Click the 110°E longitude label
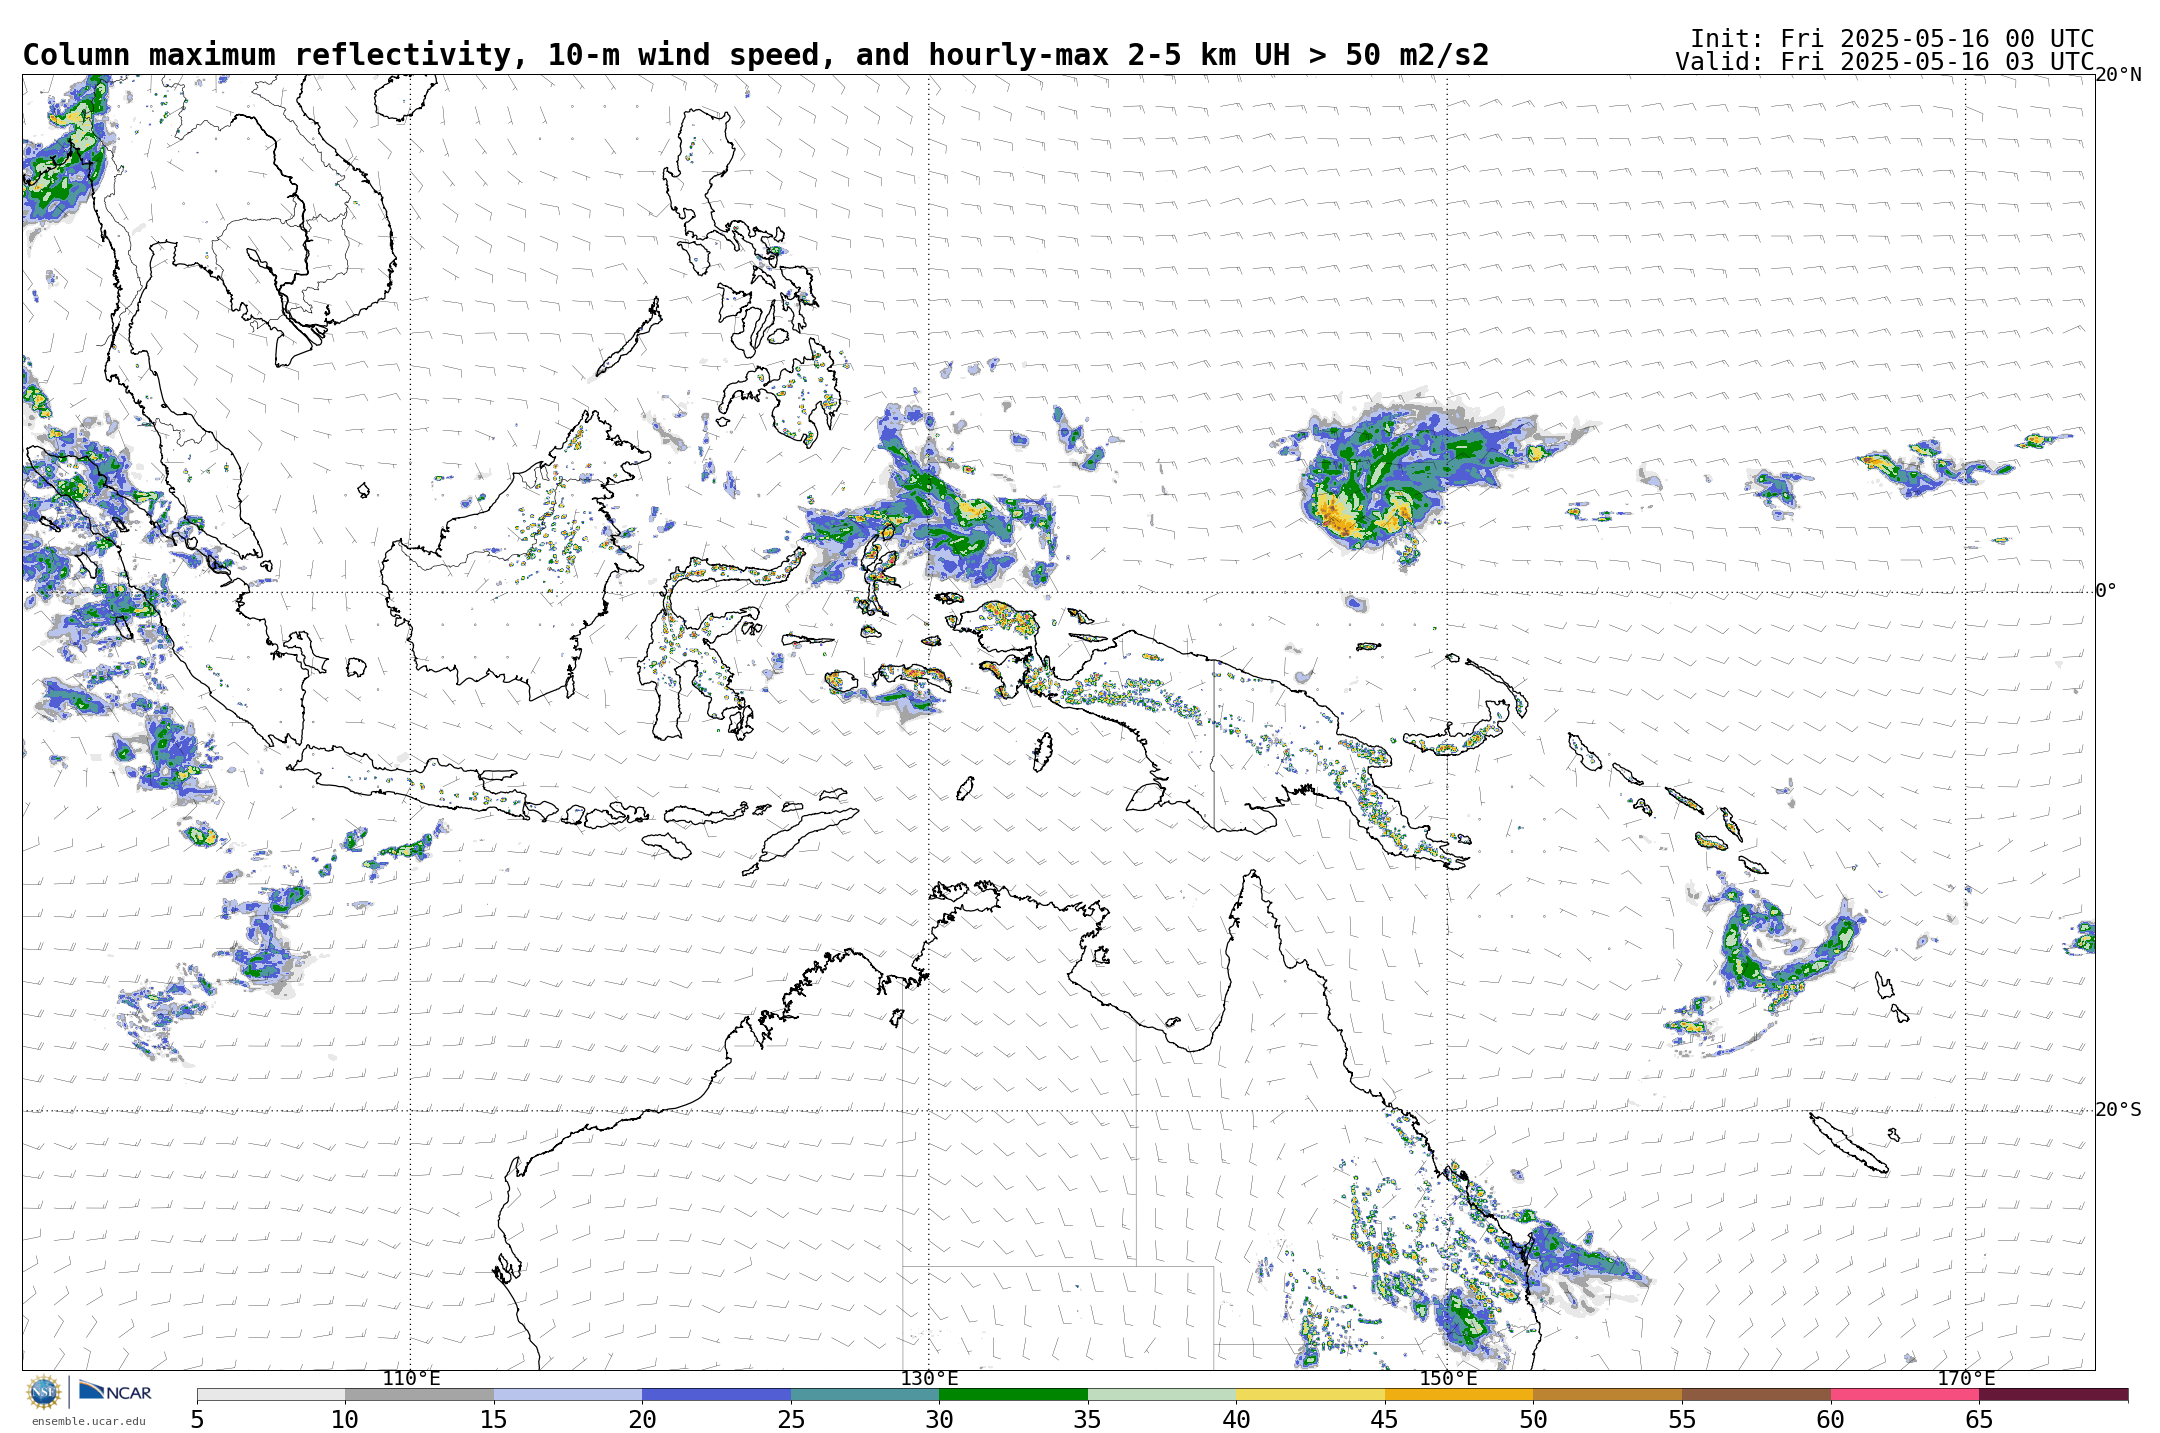Viewport: 2160px width, 1433px height. click(x=411, y=1379)
